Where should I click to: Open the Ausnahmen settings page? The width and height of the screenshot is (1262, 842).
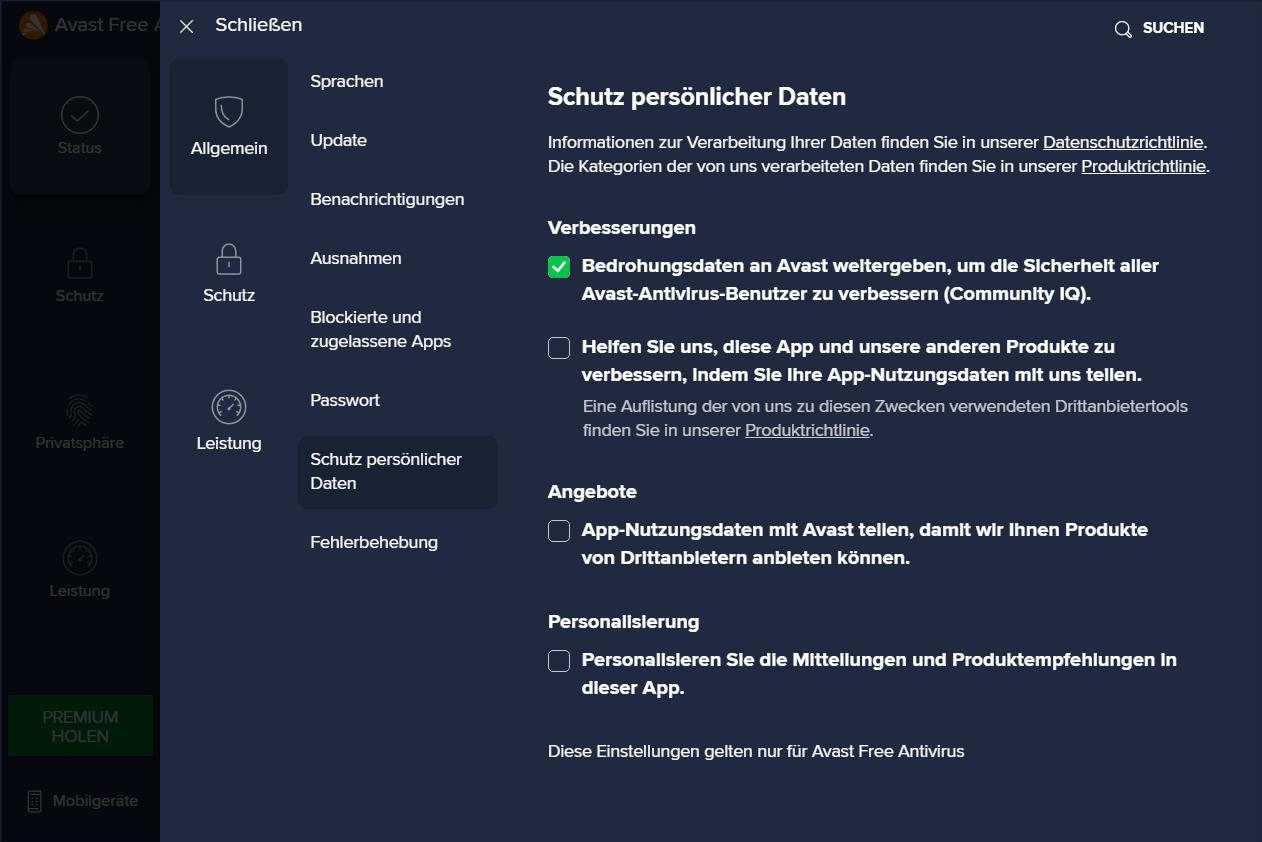point(356,258)
